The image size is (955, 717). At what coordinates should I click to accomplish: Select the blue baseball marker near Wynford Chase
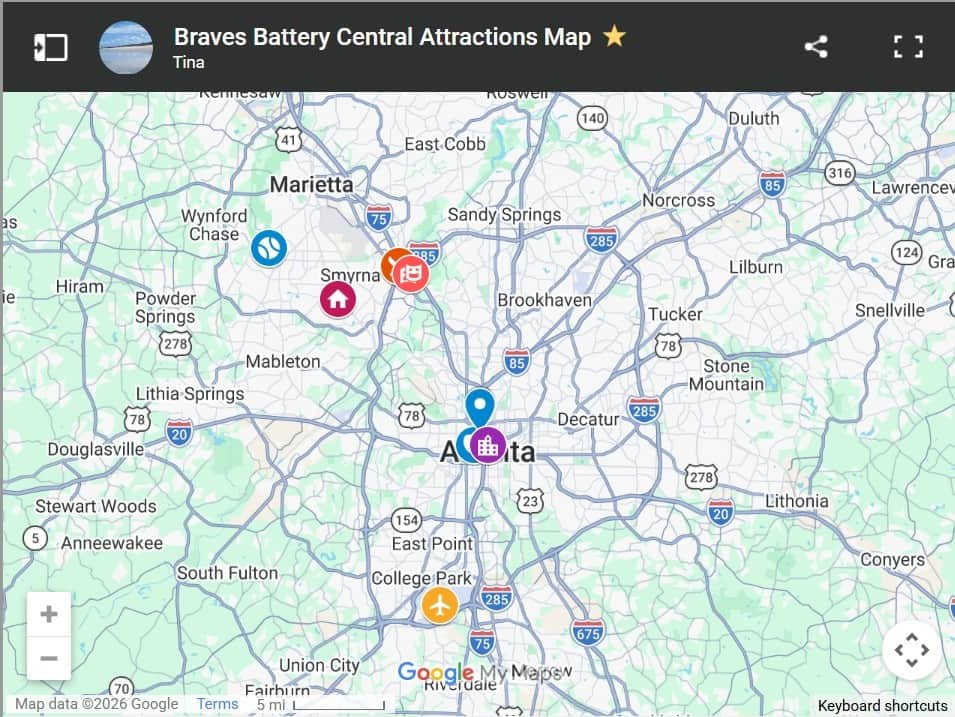click(269, 248)
